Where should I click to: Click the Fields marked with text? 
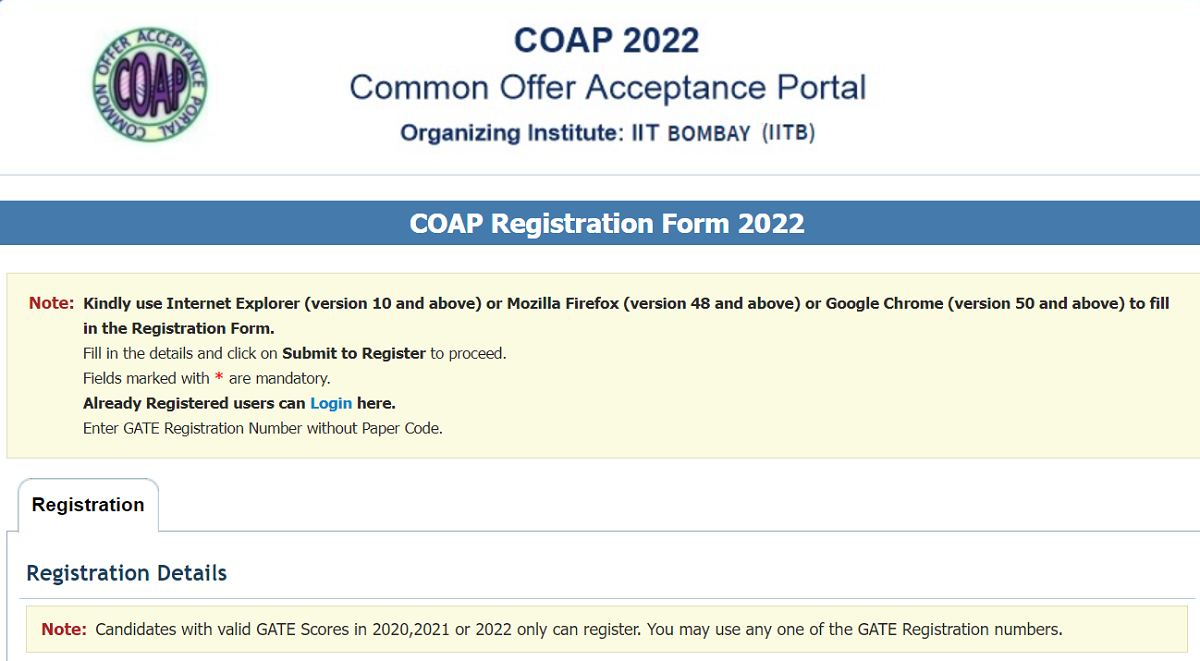point(146,378)
